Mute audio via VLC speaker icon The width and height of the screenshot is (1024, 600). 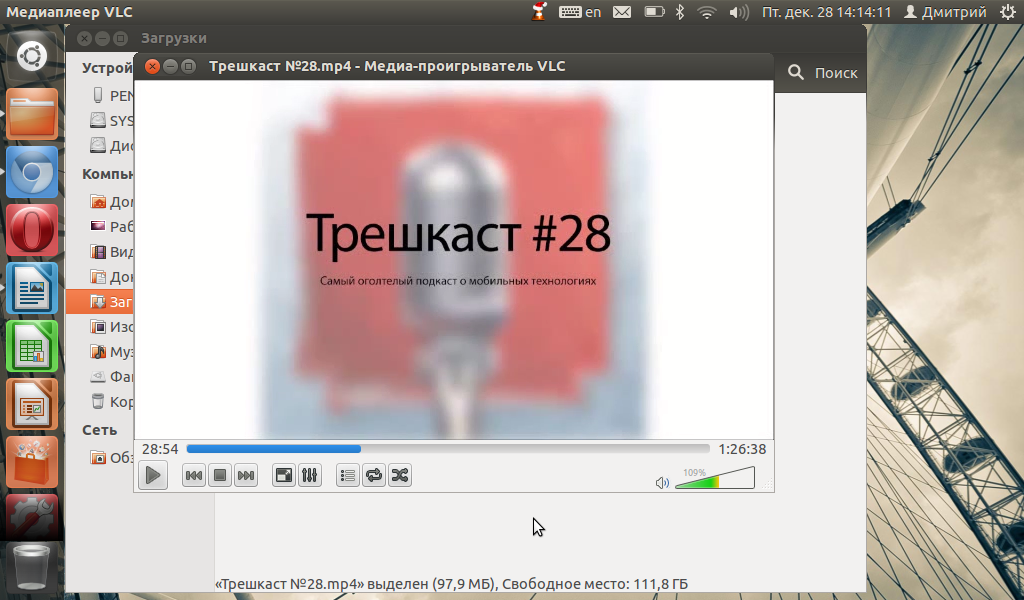click(x=662, y=482)
